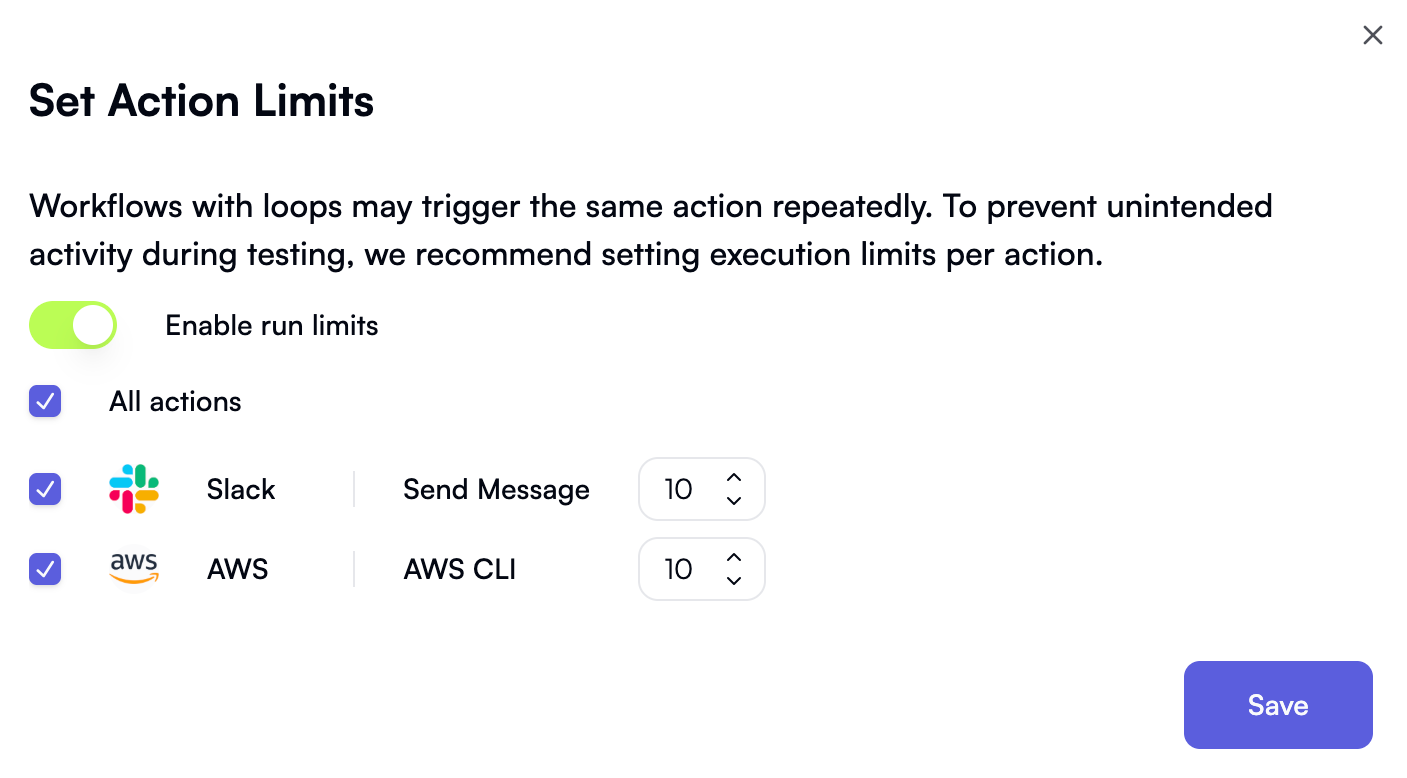Select the AWS CLI label
Screen dimensions: 1407x778
point(459,568)
